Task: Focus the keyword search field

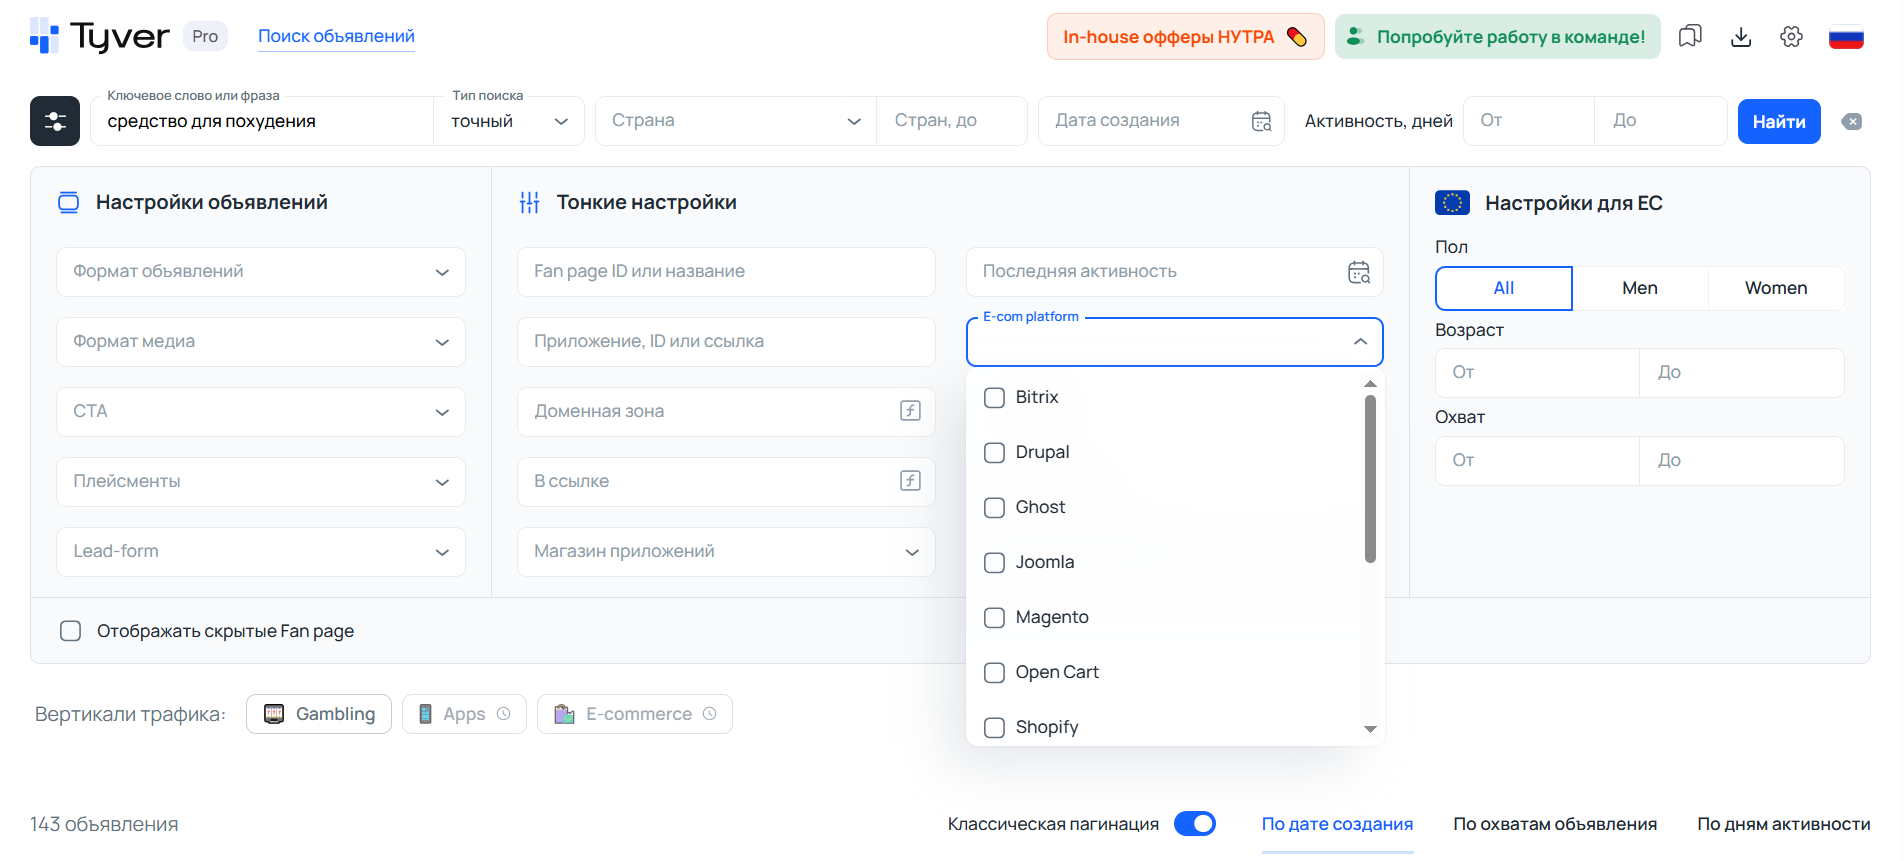Action: [x=262, y=121]
